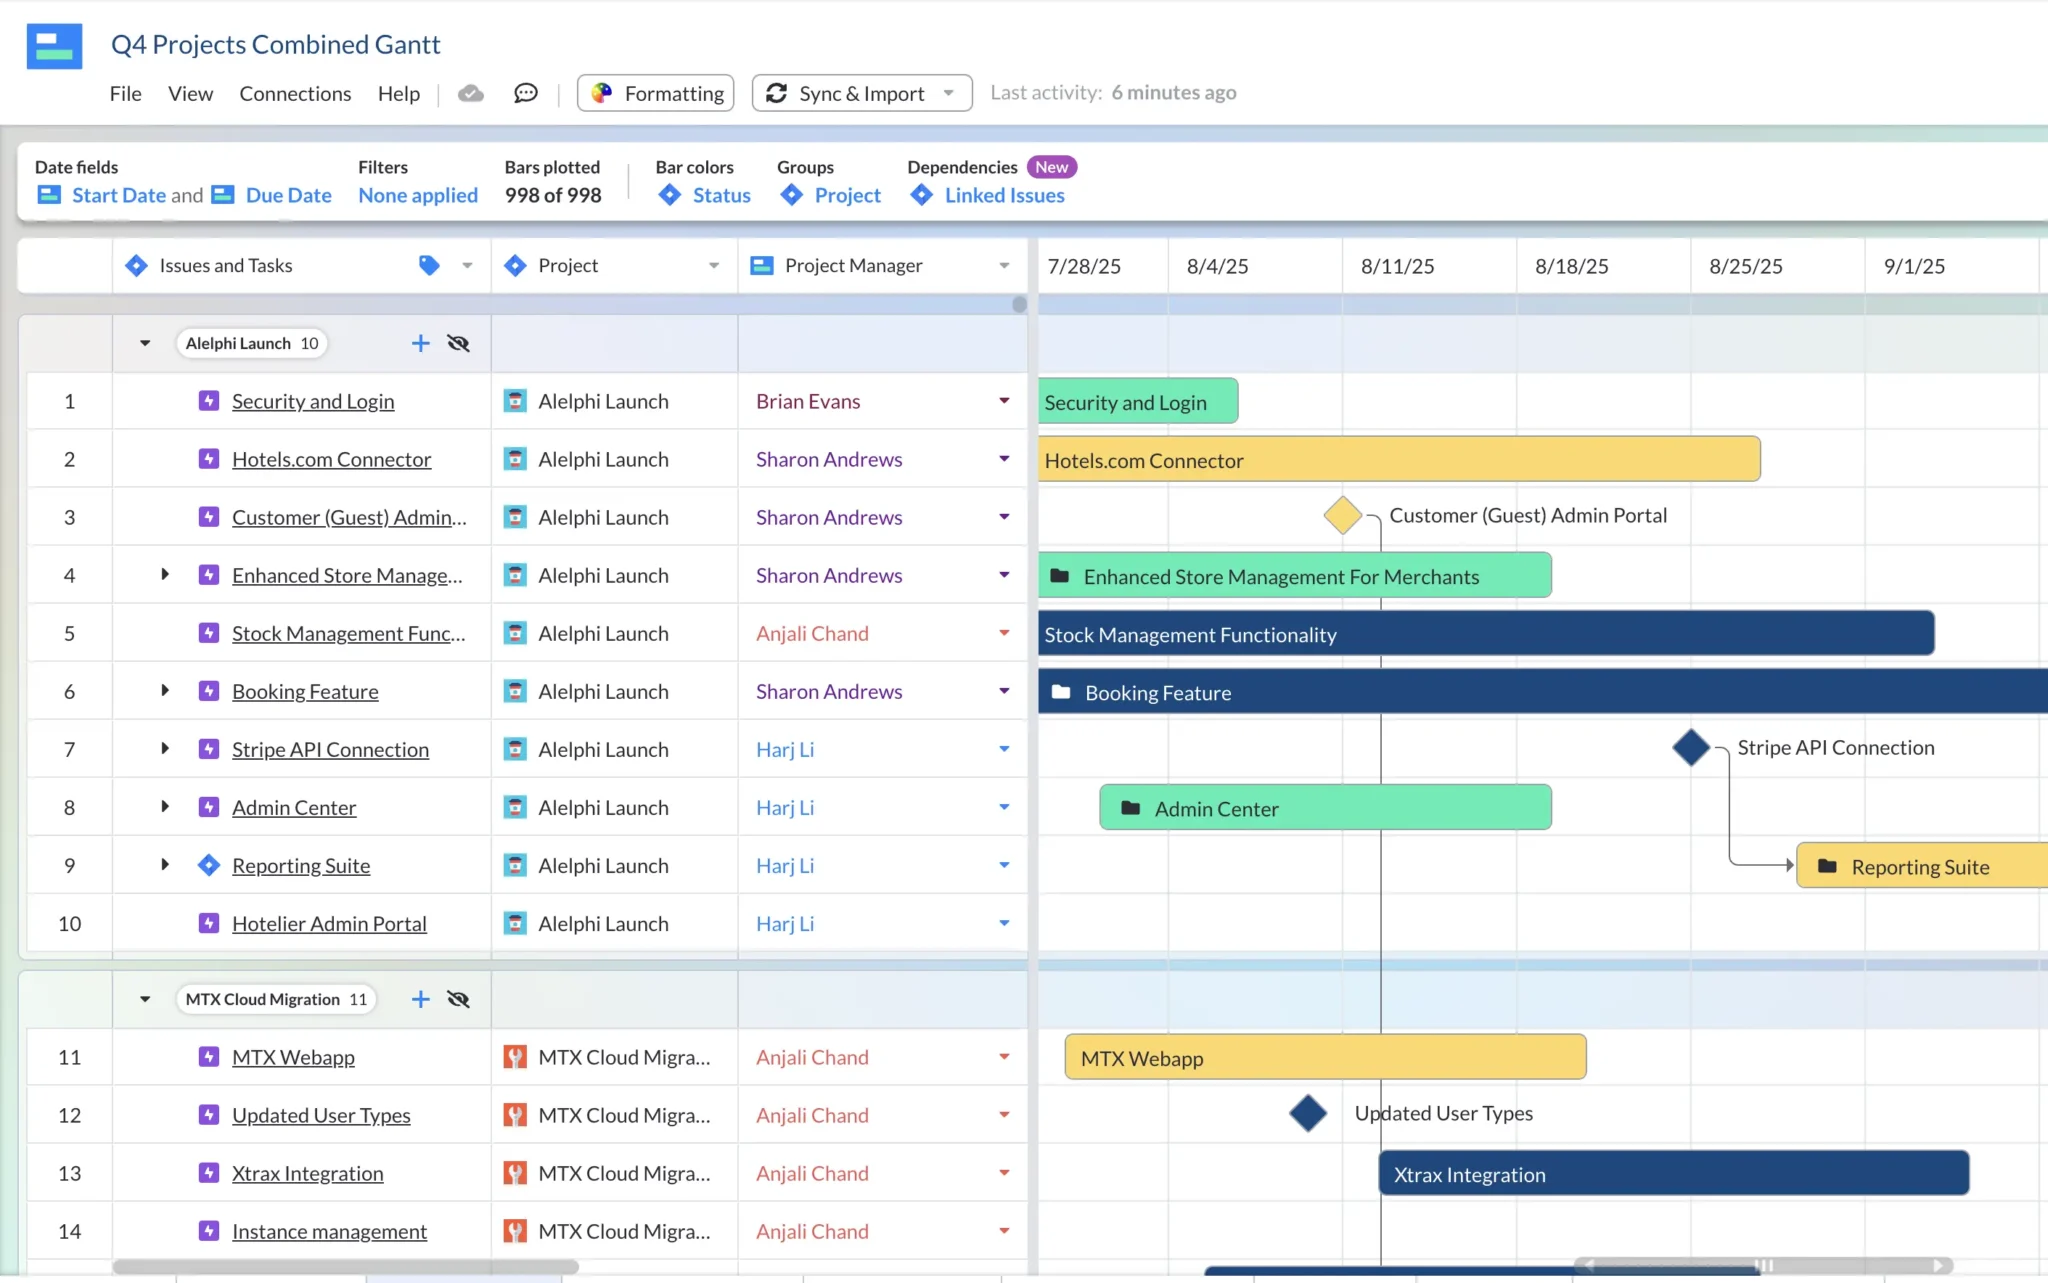
Task: Open Status bar colors setting
Action: coord(721,195)
